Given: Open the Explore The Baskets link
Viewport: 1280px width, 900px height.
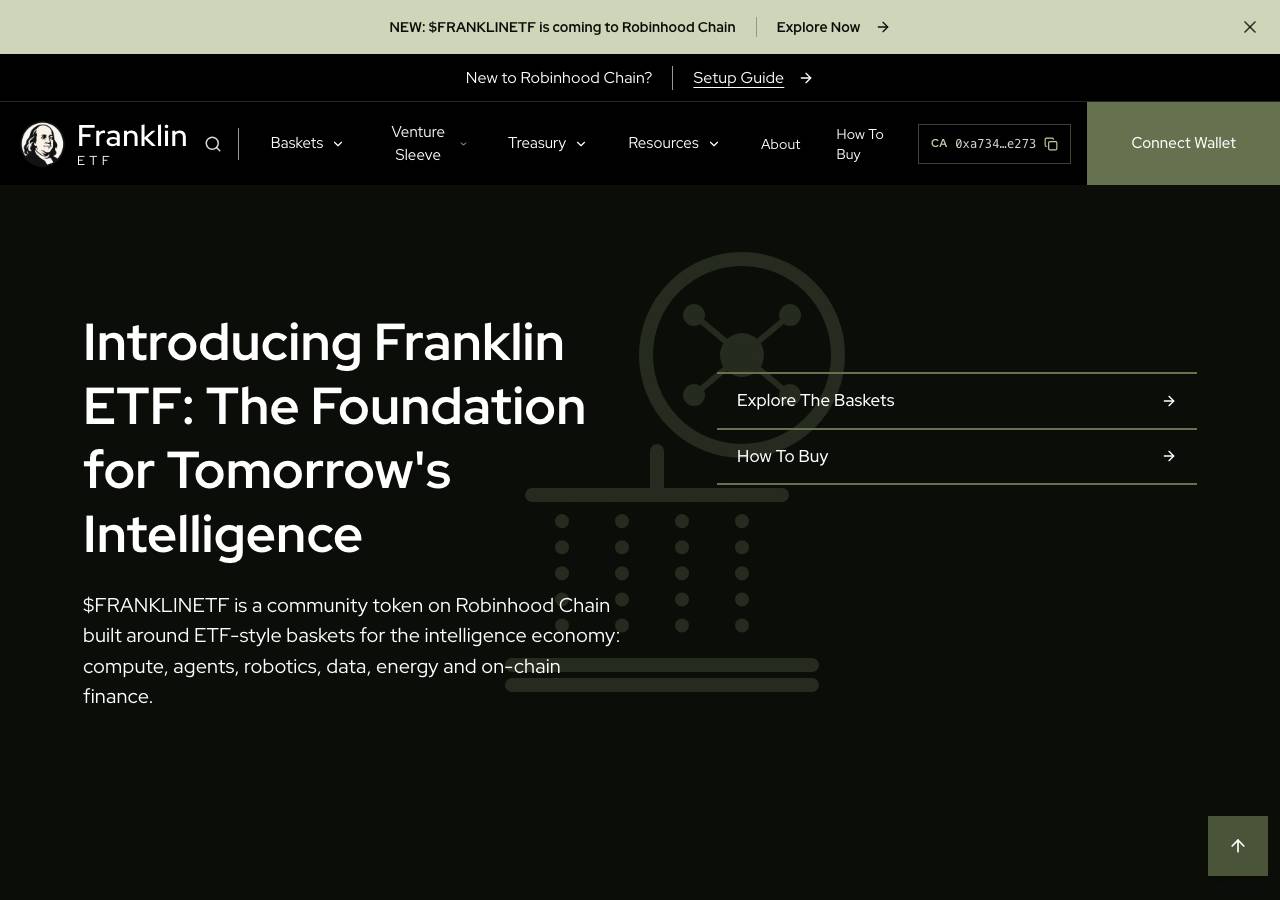Looking at the screenshot, I should 957,401.
